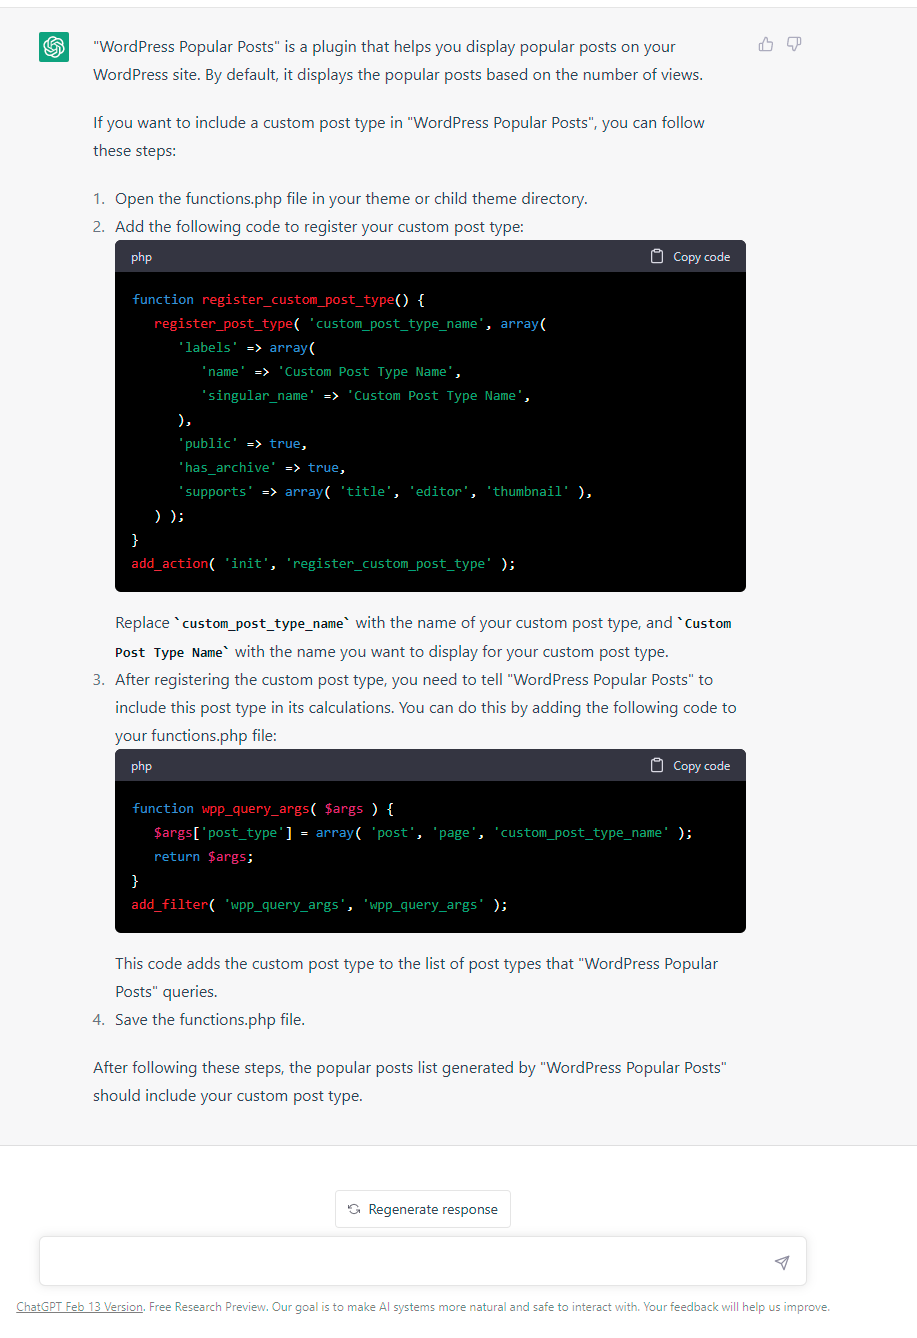The height and width of the screenshot is (1338, 917).
Task: Click the Regenerate response button
Action: 422,1209
